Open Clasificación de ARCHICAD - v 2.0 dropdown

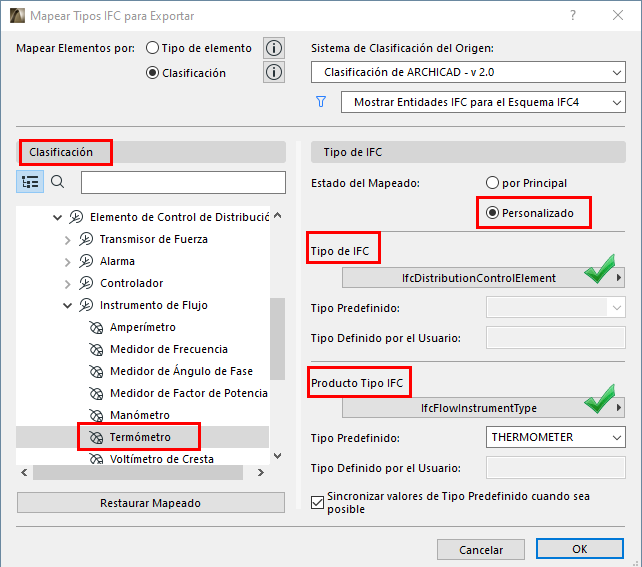click(468, 72)
